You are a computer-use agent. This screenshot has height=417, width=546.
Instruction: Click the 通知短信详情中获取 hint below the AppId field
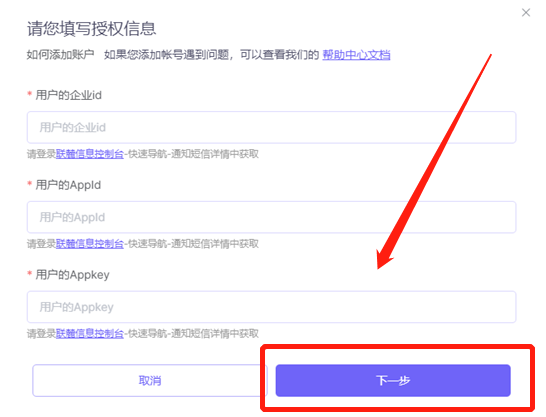coord(215,244)
